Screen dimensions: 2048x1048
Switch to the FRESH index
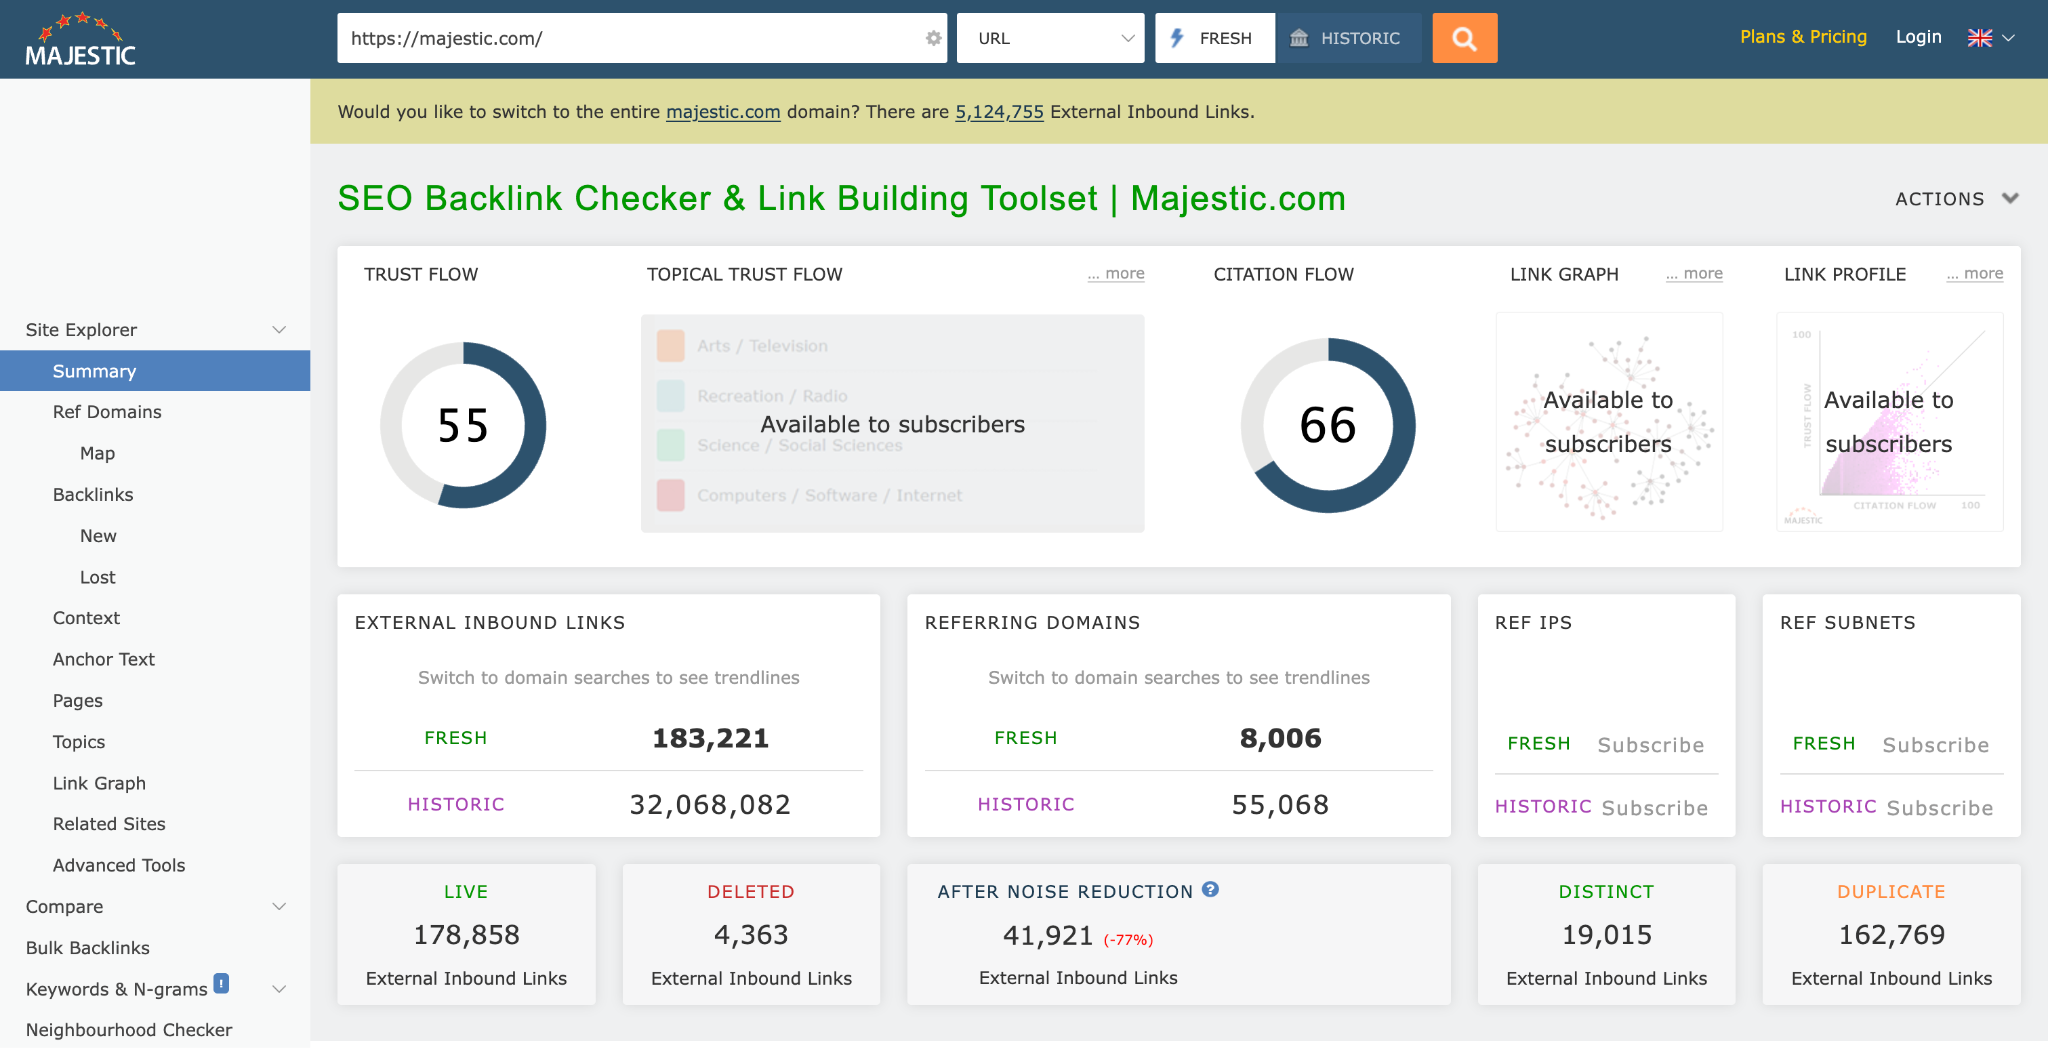point(1214,38)
